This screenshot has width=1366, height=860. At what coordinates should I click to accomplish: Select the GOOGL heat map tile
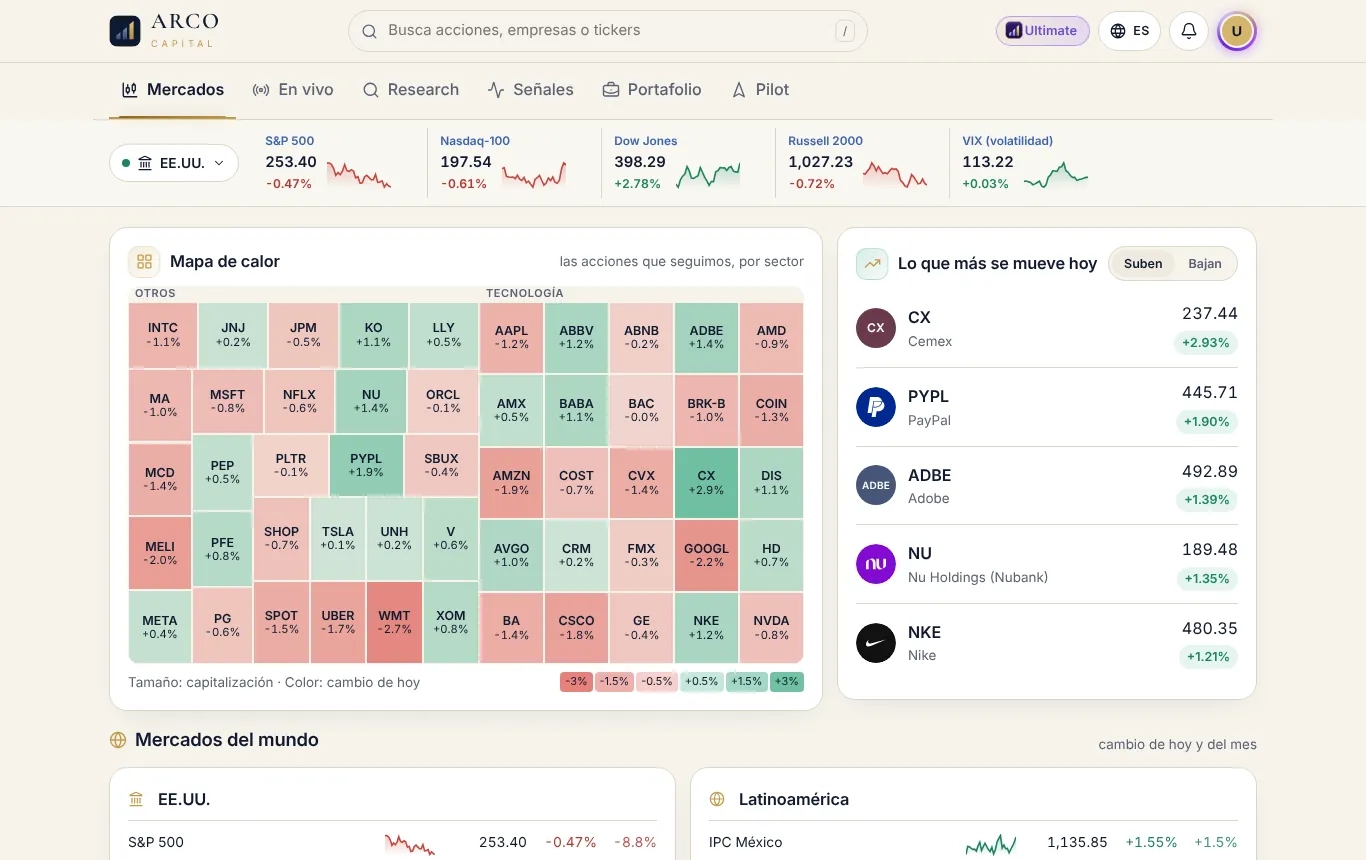point(706,555)
